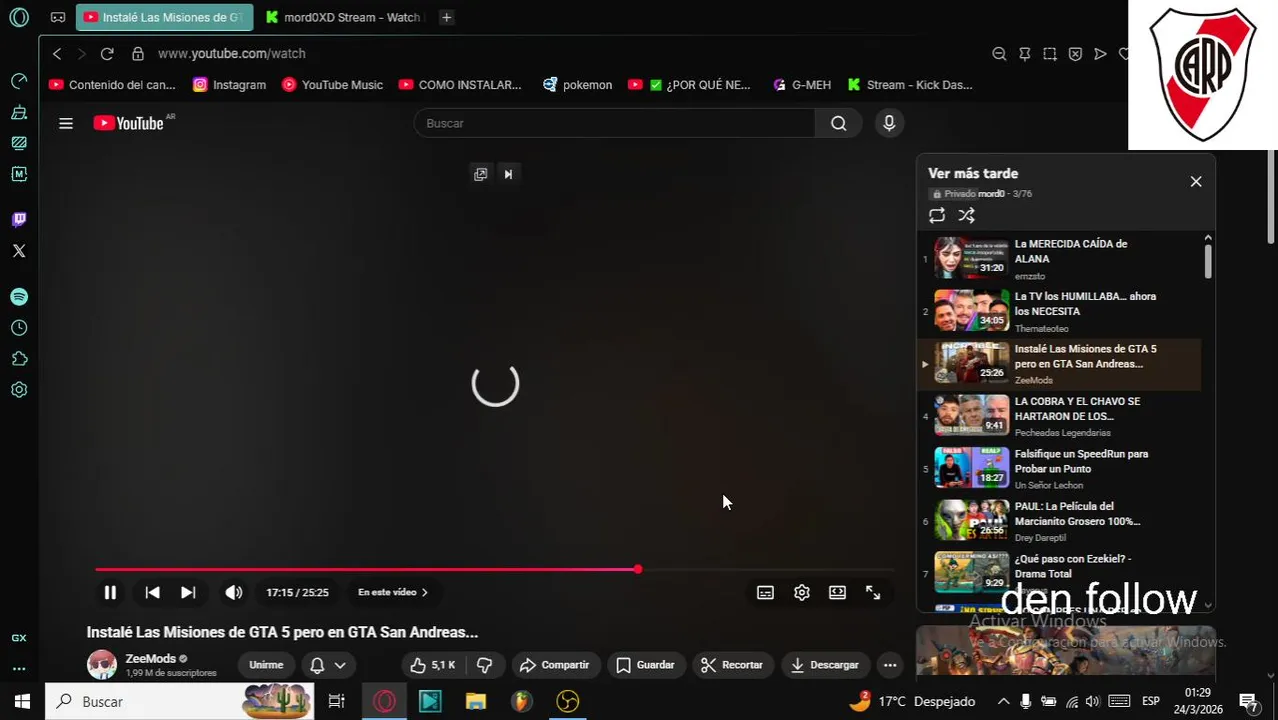Click the pin icon in the address bar
The image size is (1278, 720).
point(1024,54)
